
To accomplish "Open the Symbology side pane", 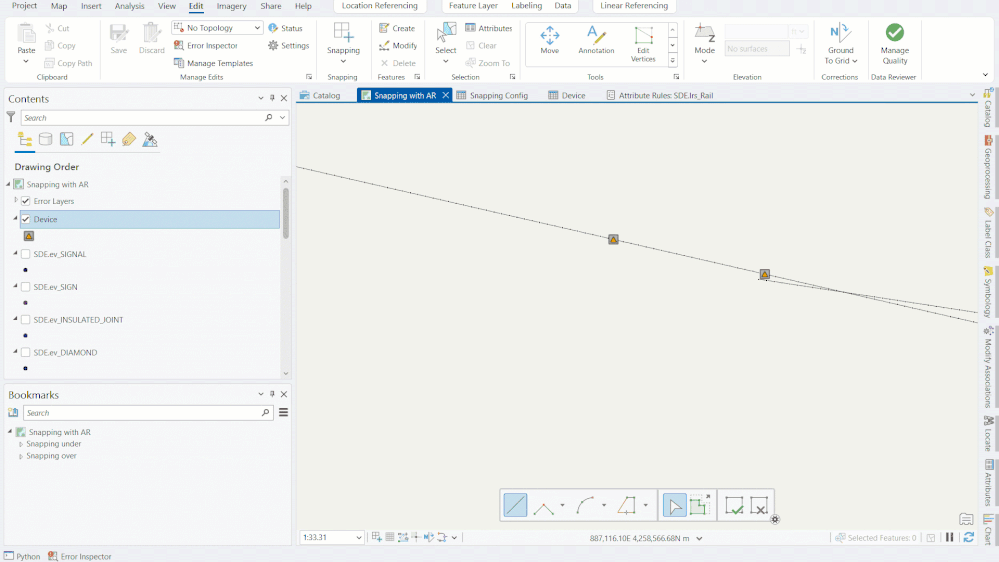I will [988, 290].
